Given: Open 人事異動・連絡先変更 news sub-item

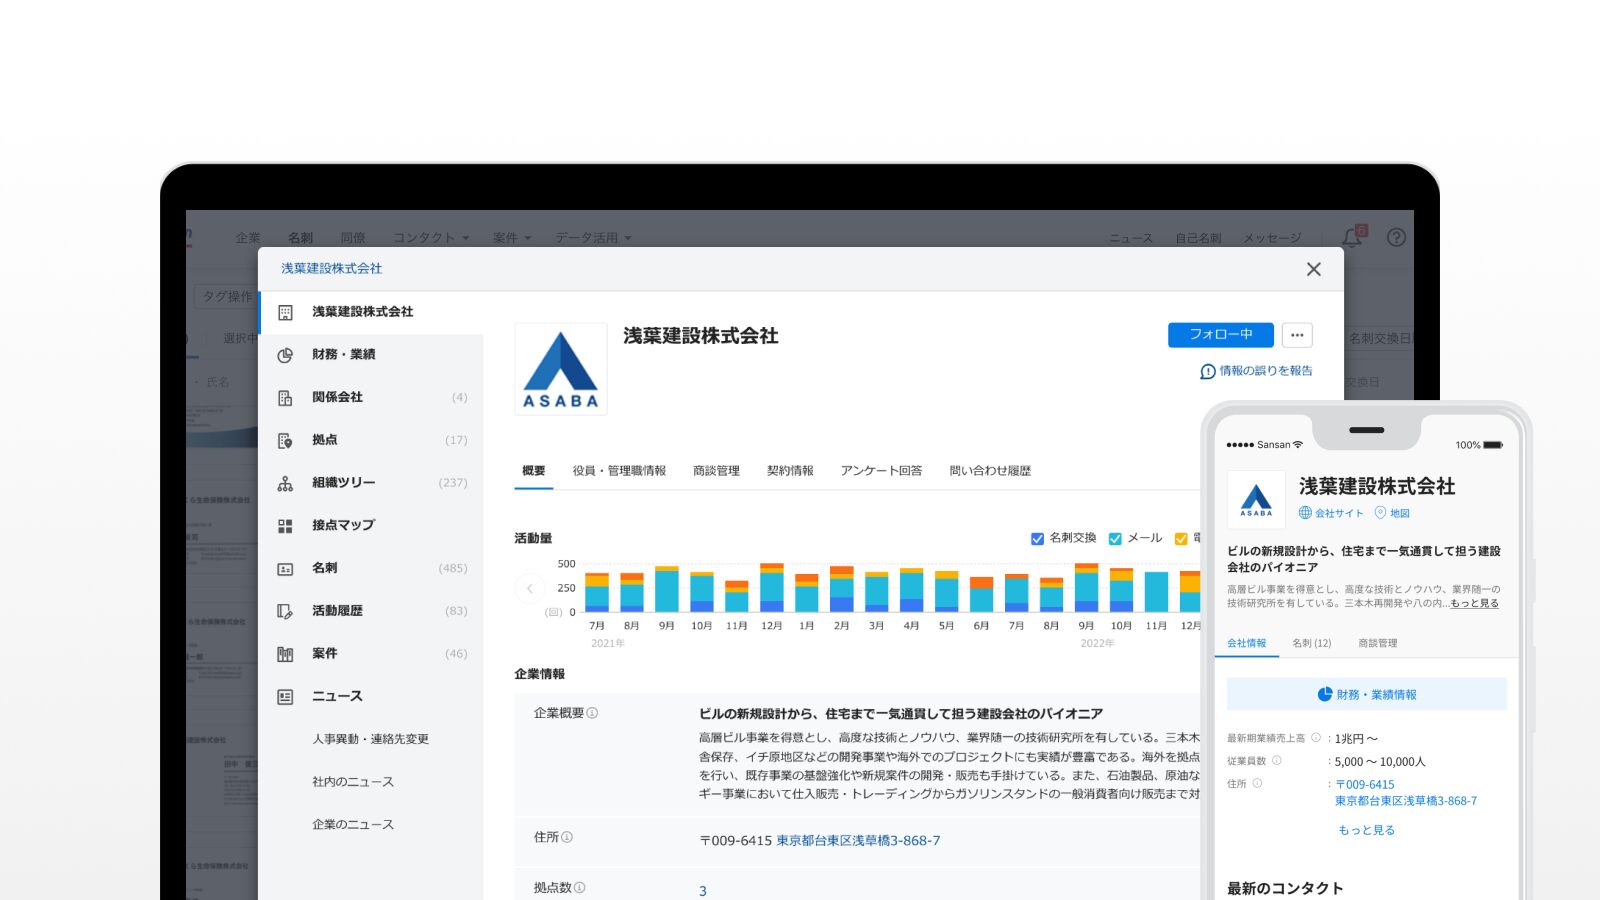Looking at the screenshot, I should (370, 739).
